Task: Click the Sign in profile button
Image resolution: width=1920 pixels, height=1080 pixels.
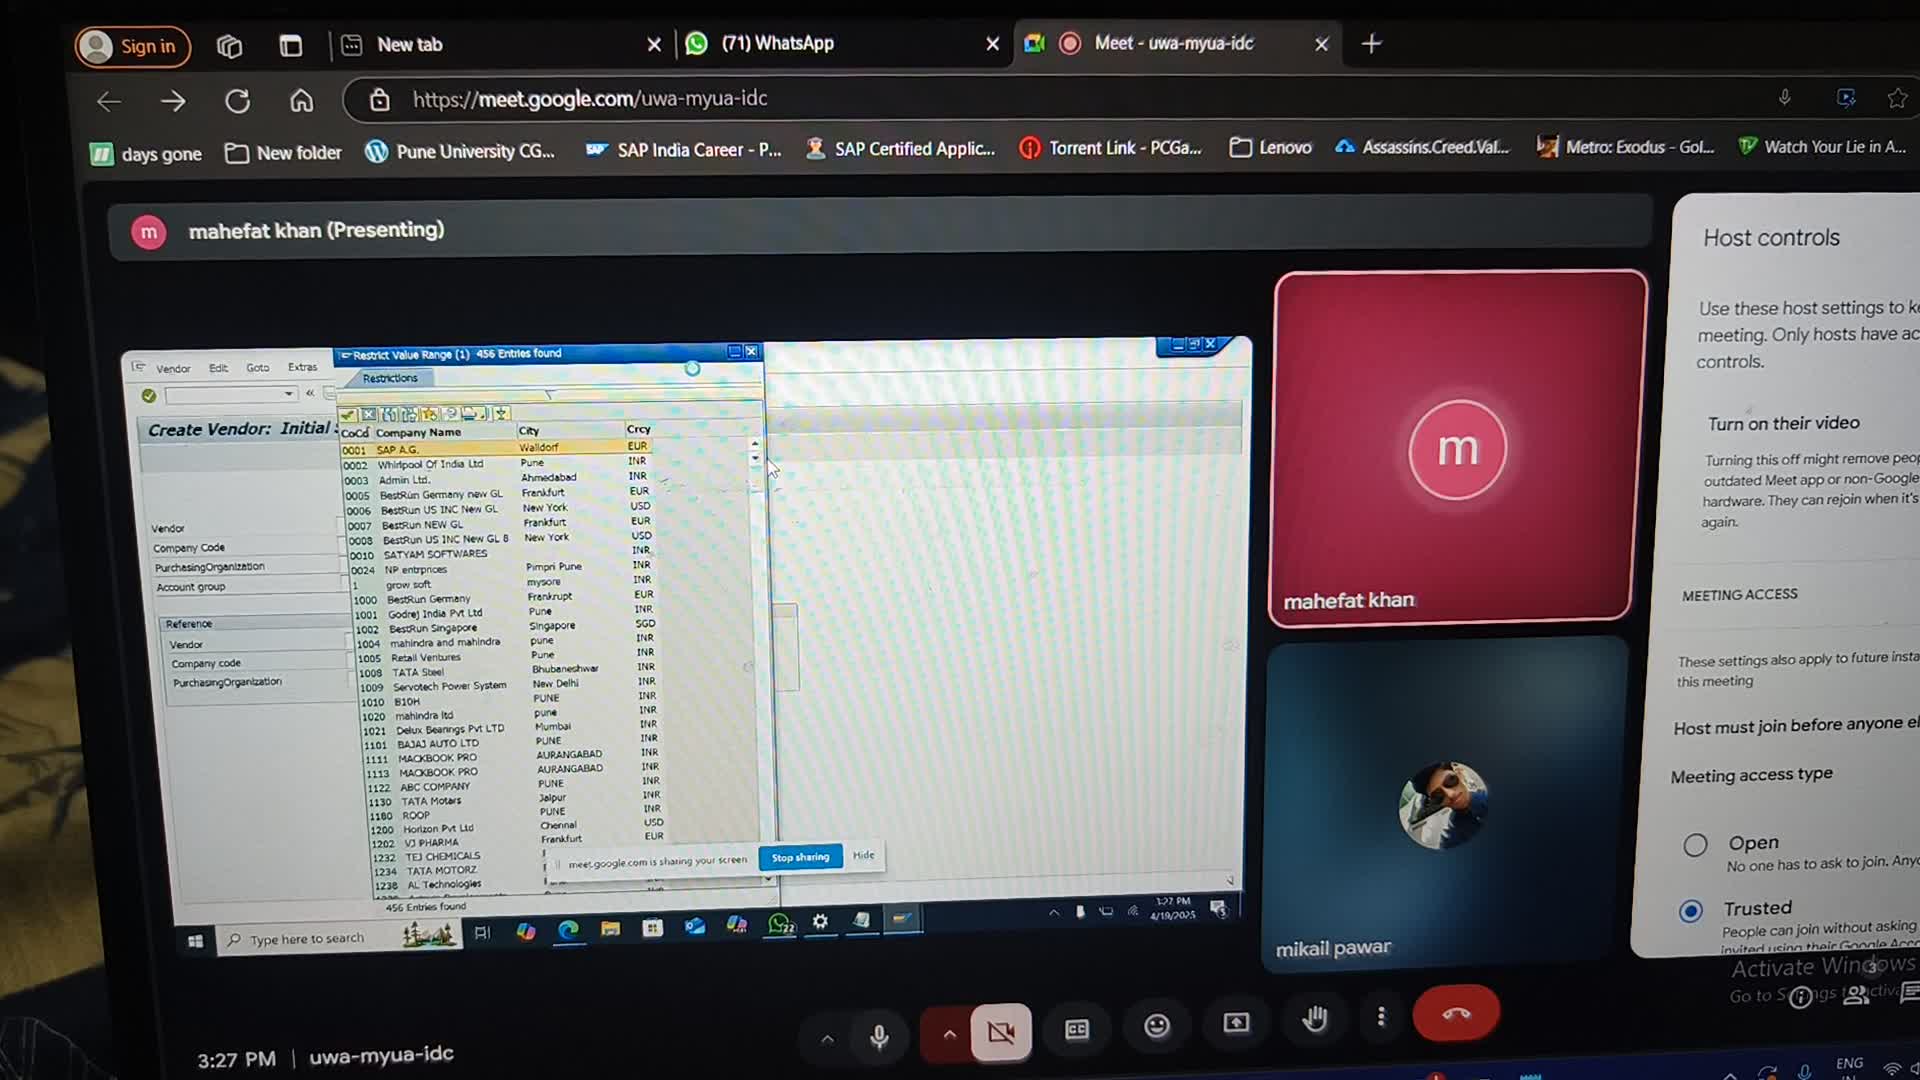Action: [x=132, y=46]
